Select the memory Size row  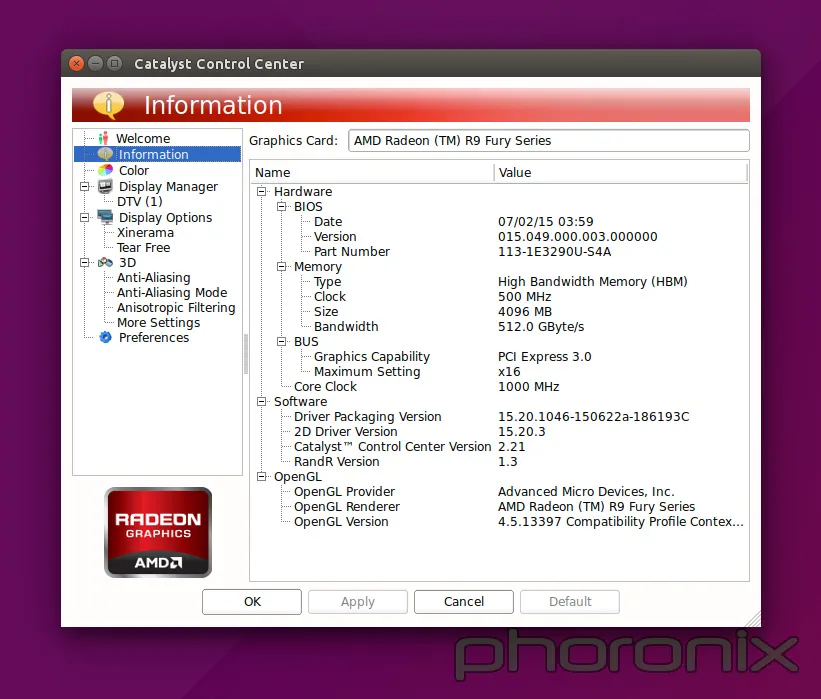pos(500,312)
